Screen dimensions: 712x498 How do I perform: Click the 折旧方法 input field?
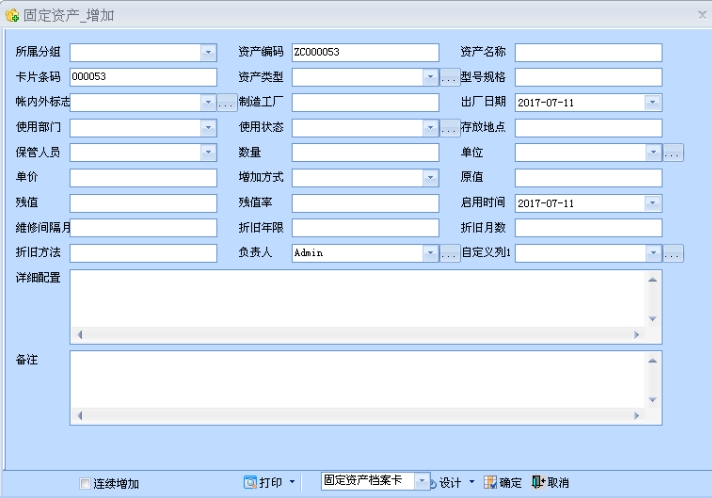[x=143, y=253]
